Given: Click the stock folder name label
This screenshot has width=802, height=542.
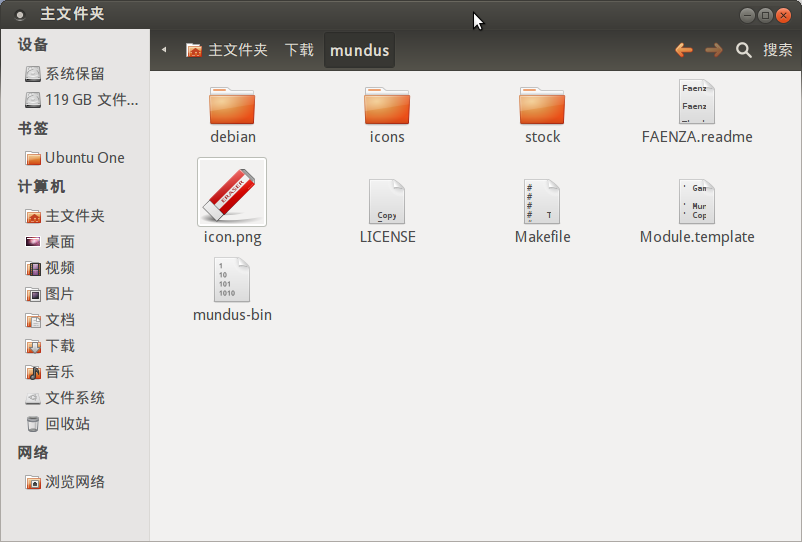Looking at the screenshot, I should (x=542, y=137).
